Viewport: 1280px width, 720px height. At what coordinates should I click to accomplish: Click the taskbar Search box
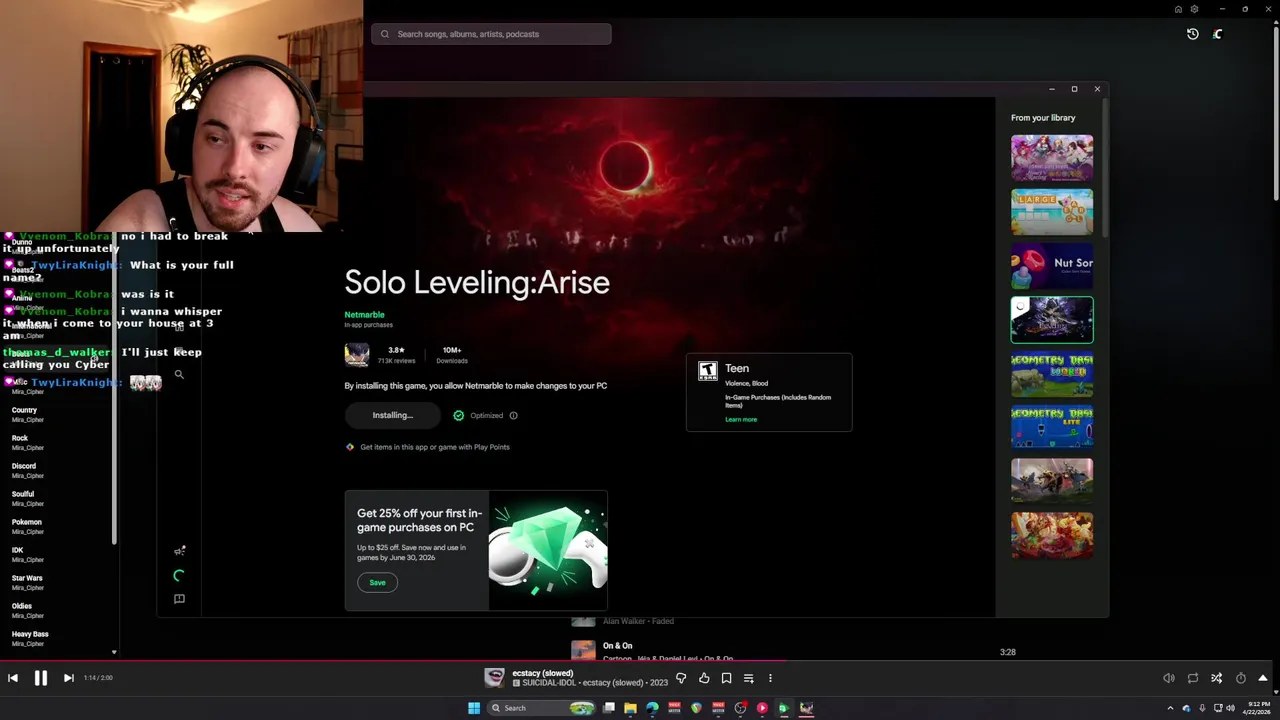pyautogui.click(x=543, y=708)
